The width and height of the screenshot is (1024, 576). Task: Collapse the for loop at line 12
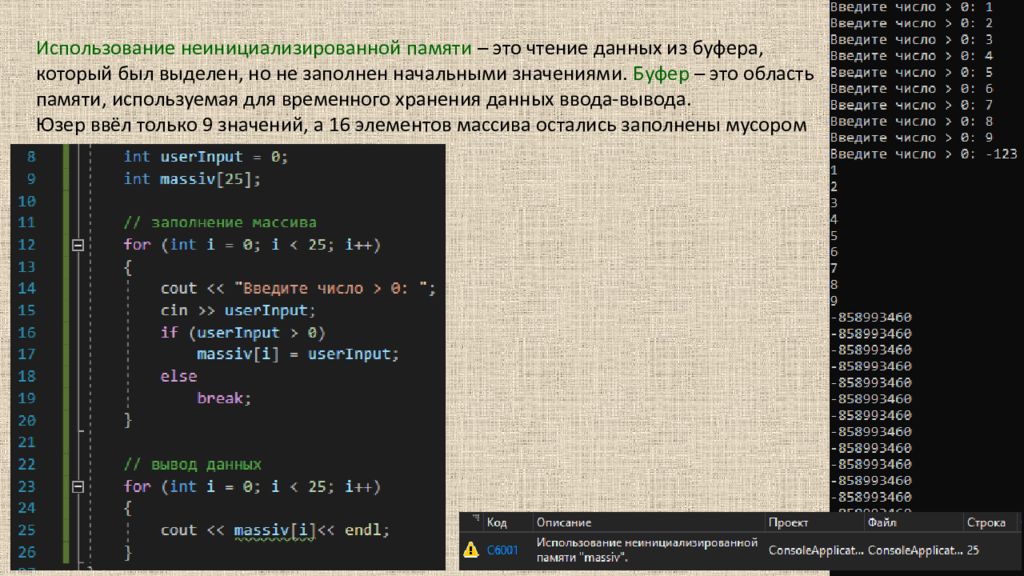pyautogui.click(x=76, y=245)
